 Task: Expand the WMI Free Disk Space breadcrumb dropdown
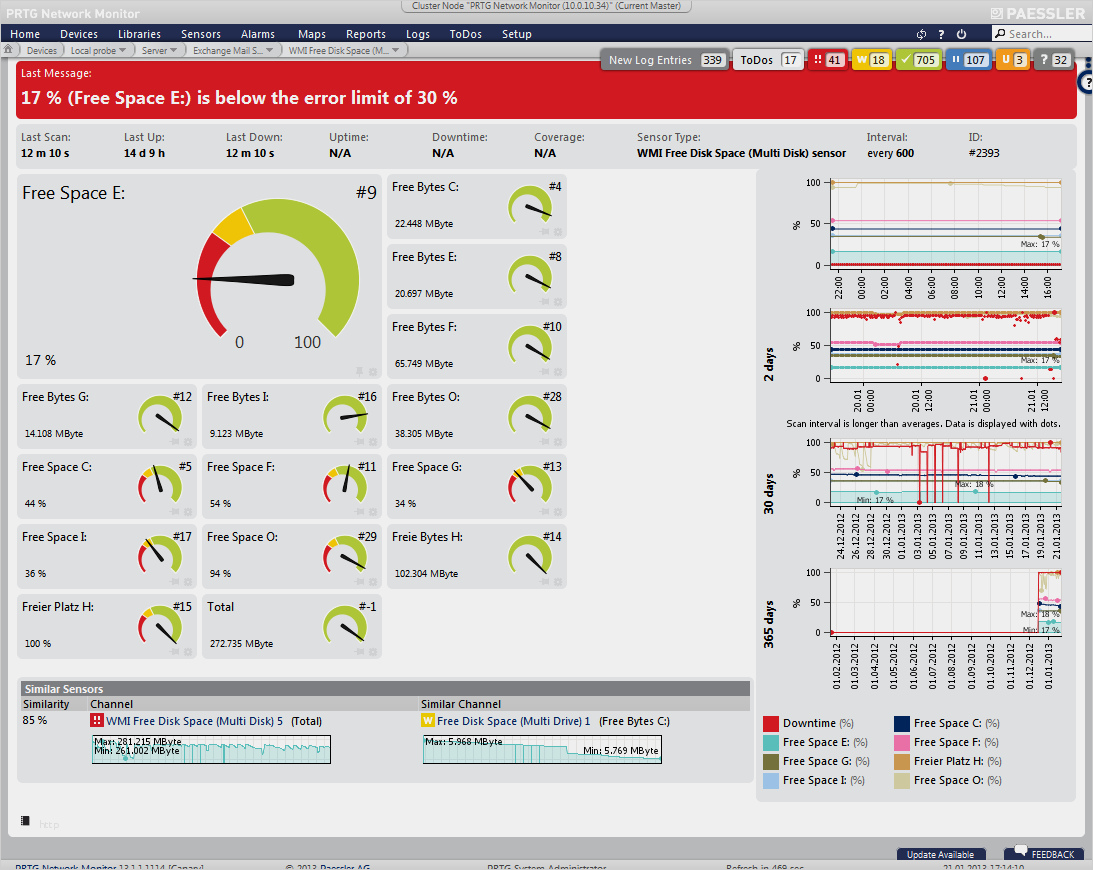click(x=395, y=50)
